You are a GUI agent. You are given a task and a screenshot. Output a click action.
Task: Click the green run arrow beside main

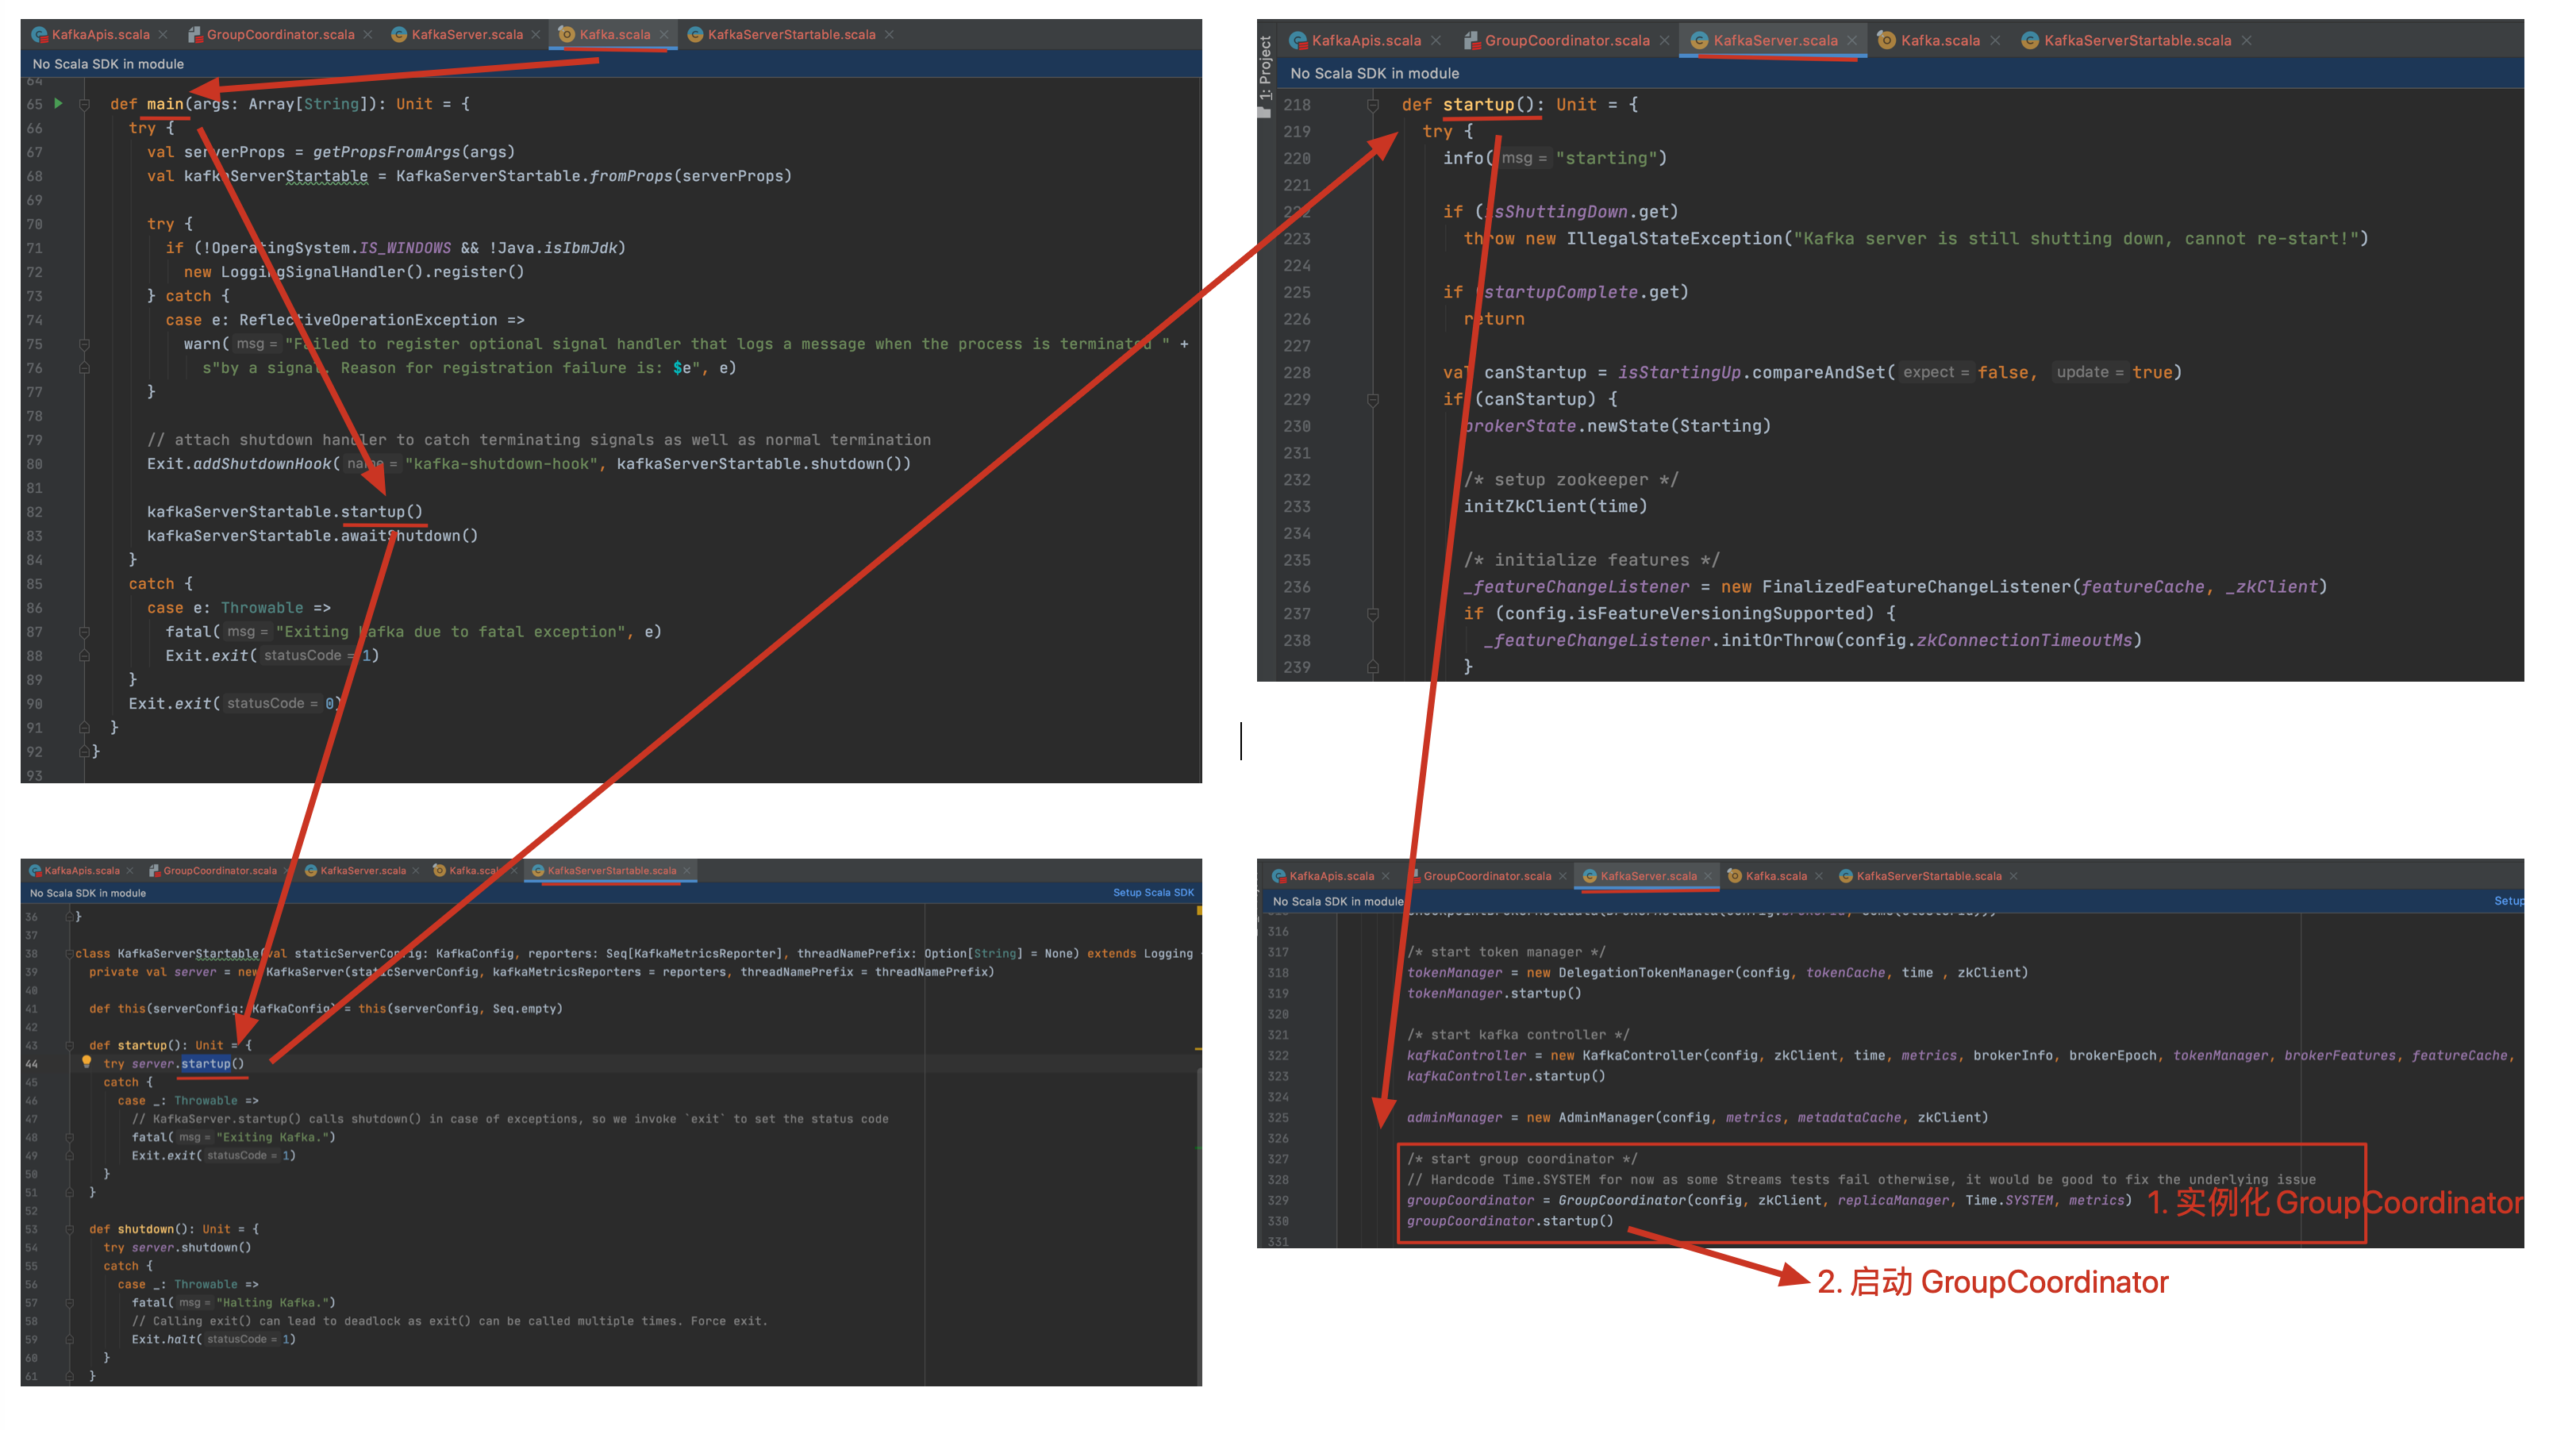[x=58, y=103]
